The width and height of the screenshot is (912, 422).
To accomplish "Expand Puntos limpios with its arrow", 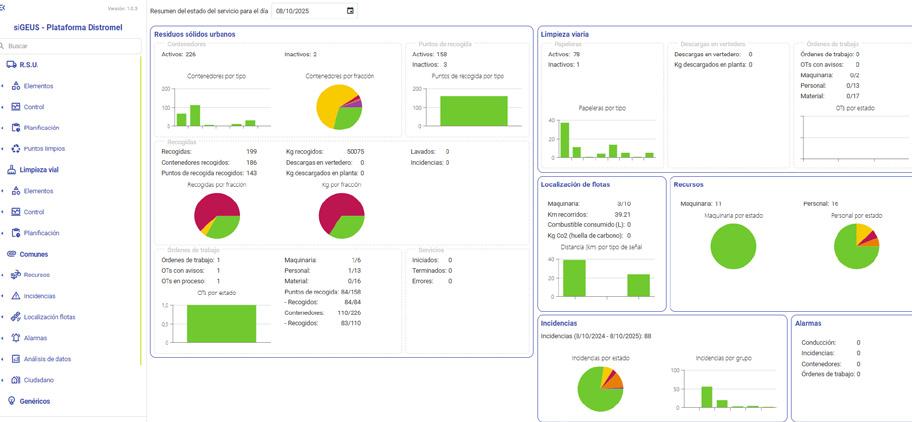I will [x=2, y=149].
